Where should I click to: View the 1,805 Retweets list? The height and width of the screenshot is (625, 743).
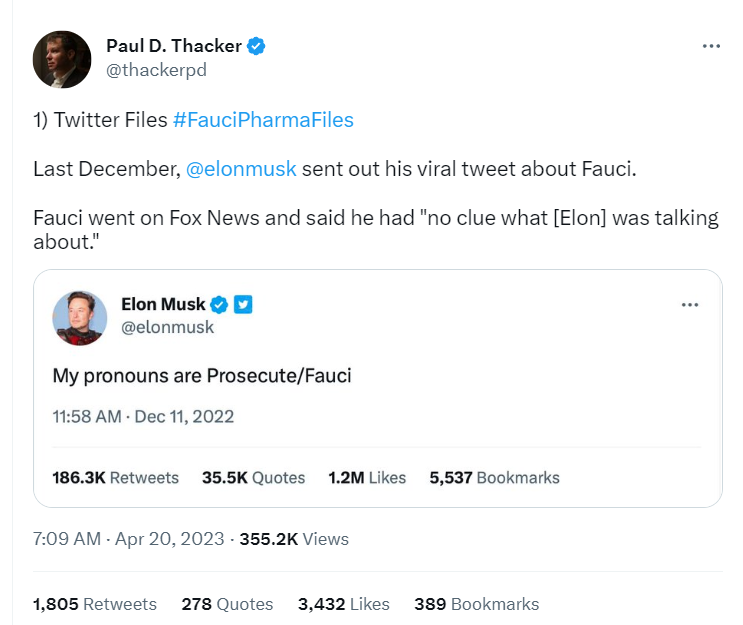(95, 604)
